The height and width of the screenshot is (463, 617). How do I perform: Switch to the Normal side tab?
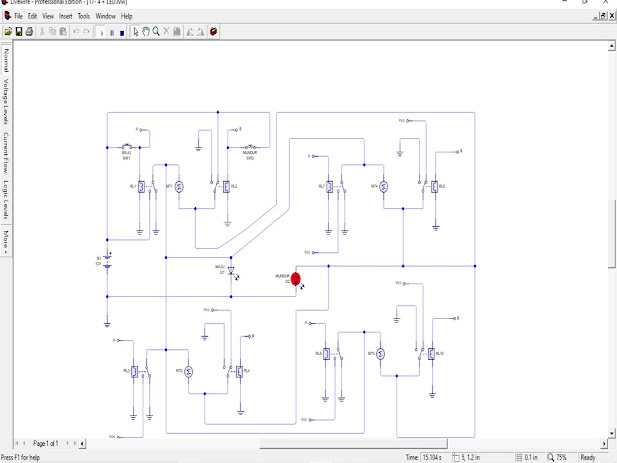(x=6, y=61)
